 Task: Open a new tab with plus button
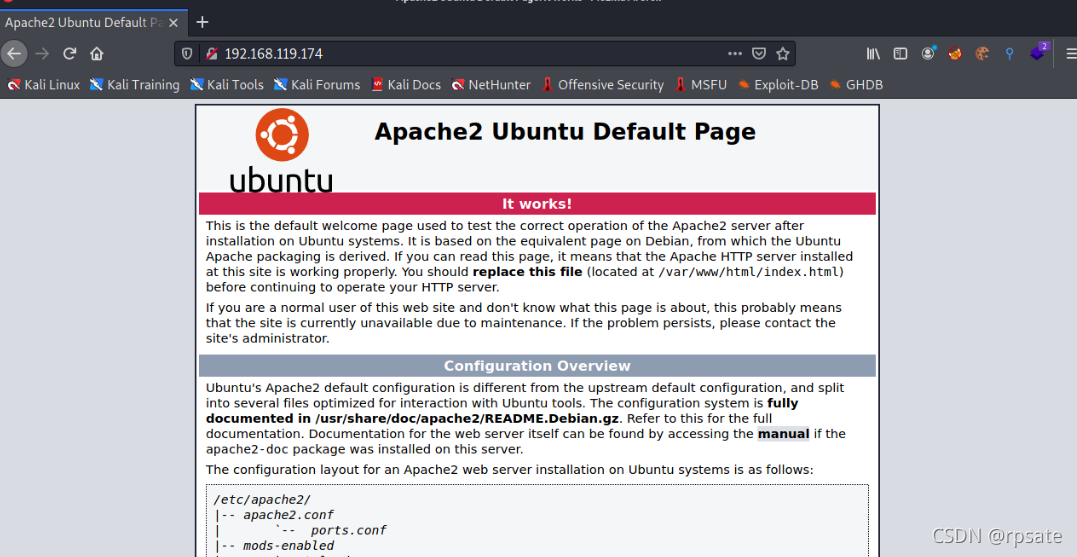(x=202, y=22)
